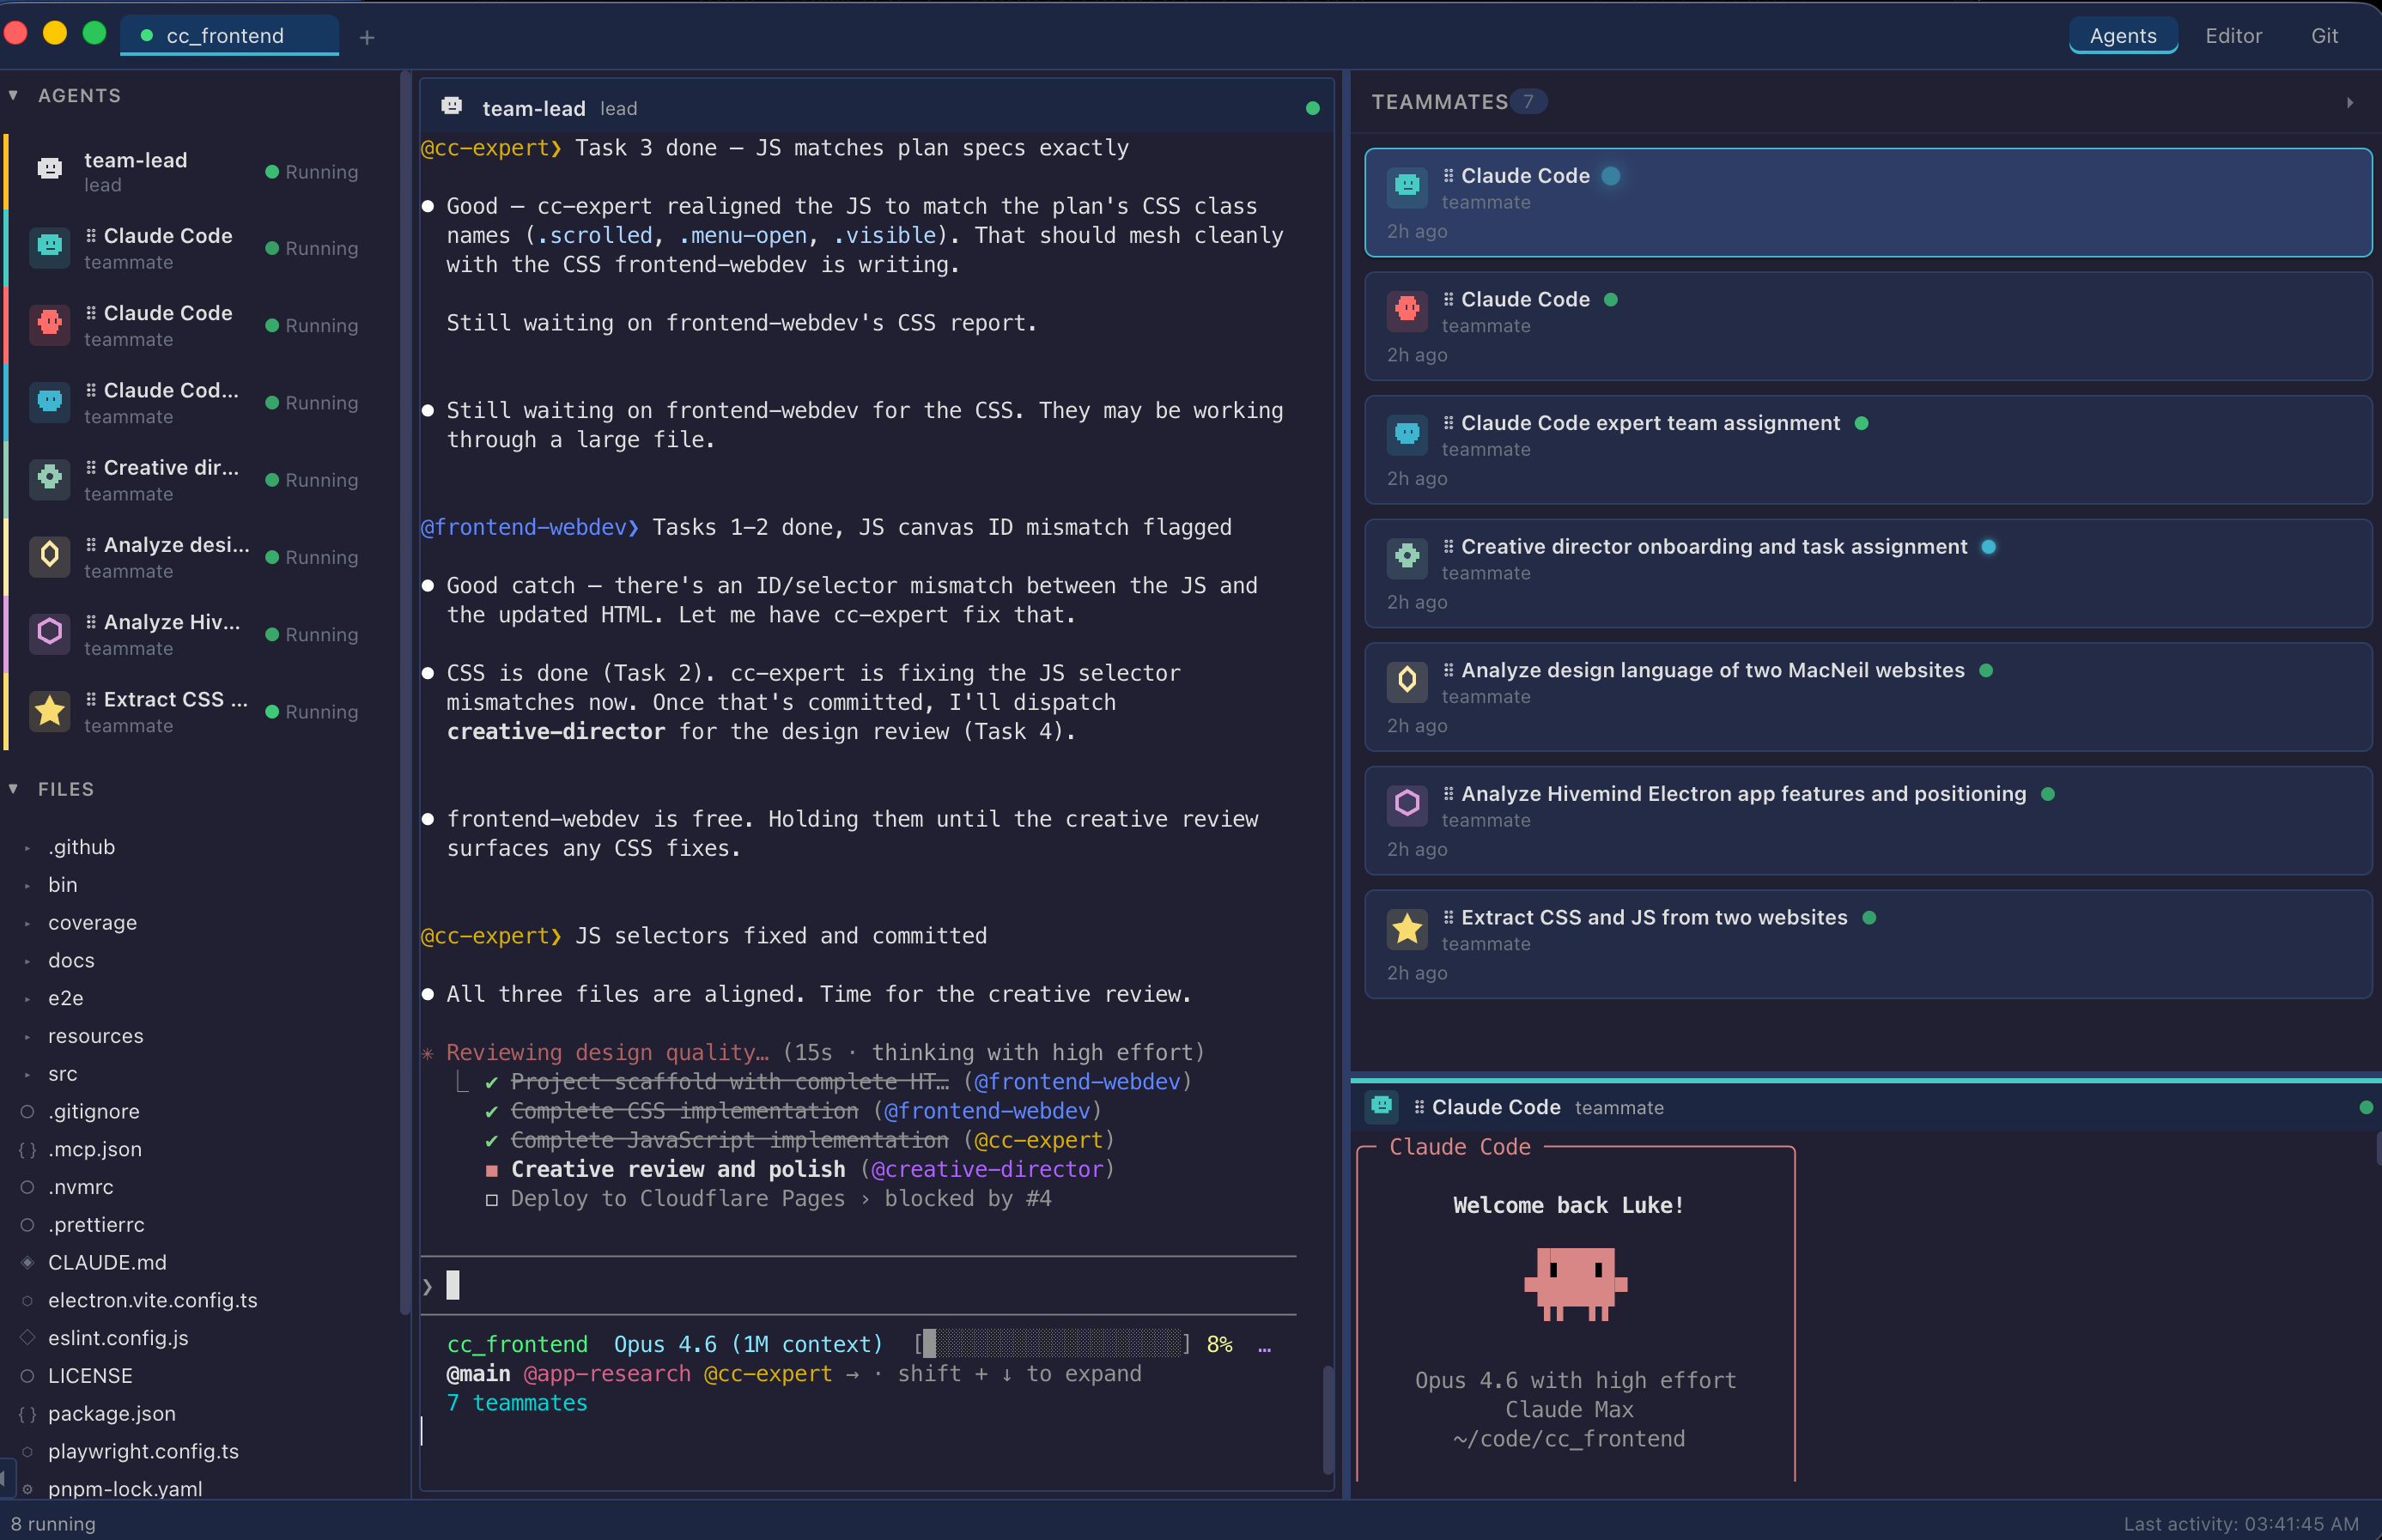Click the prompt input field in team-lead terminal

700,1285
